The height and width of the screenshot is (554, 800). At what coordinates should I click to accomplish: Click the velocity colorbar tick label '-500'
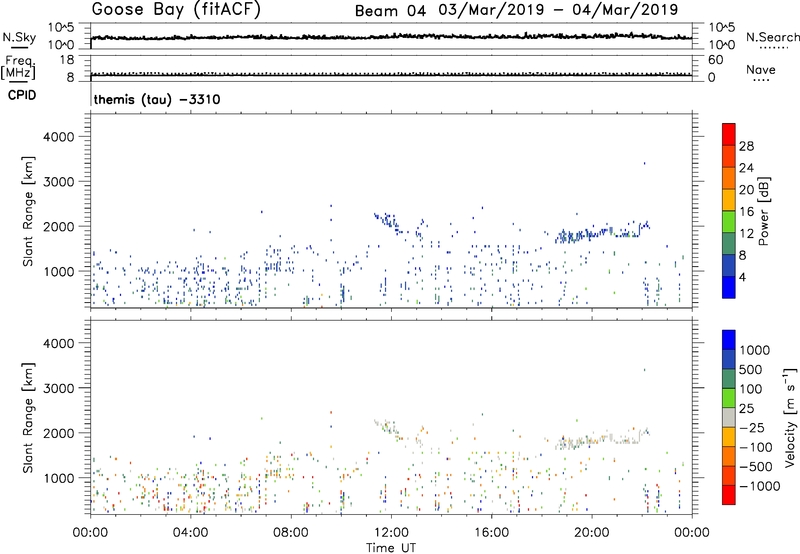tap(755, 466)
